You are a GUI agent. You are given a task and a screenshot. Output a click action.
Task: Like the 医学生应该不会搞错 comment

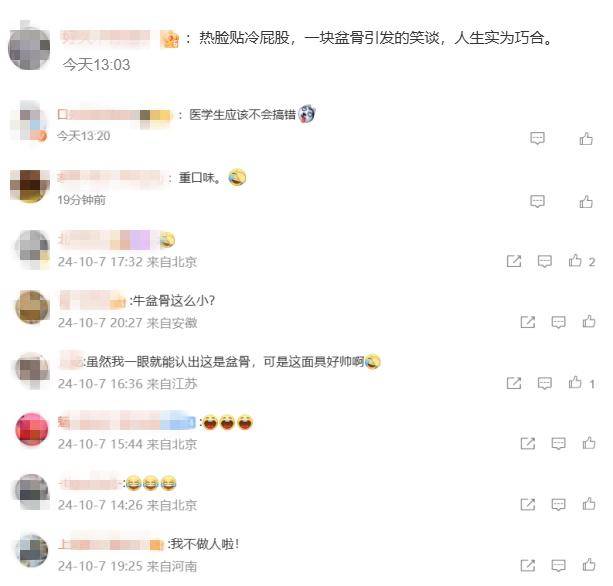point(586,138)
